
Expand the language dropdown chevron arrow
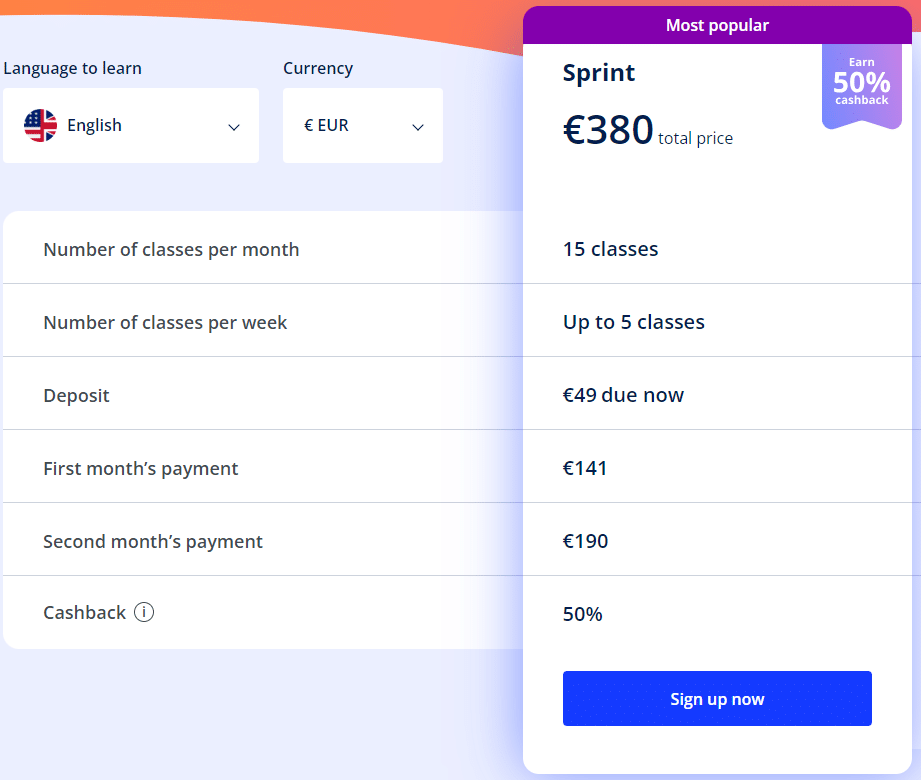(x=234, y=127)
